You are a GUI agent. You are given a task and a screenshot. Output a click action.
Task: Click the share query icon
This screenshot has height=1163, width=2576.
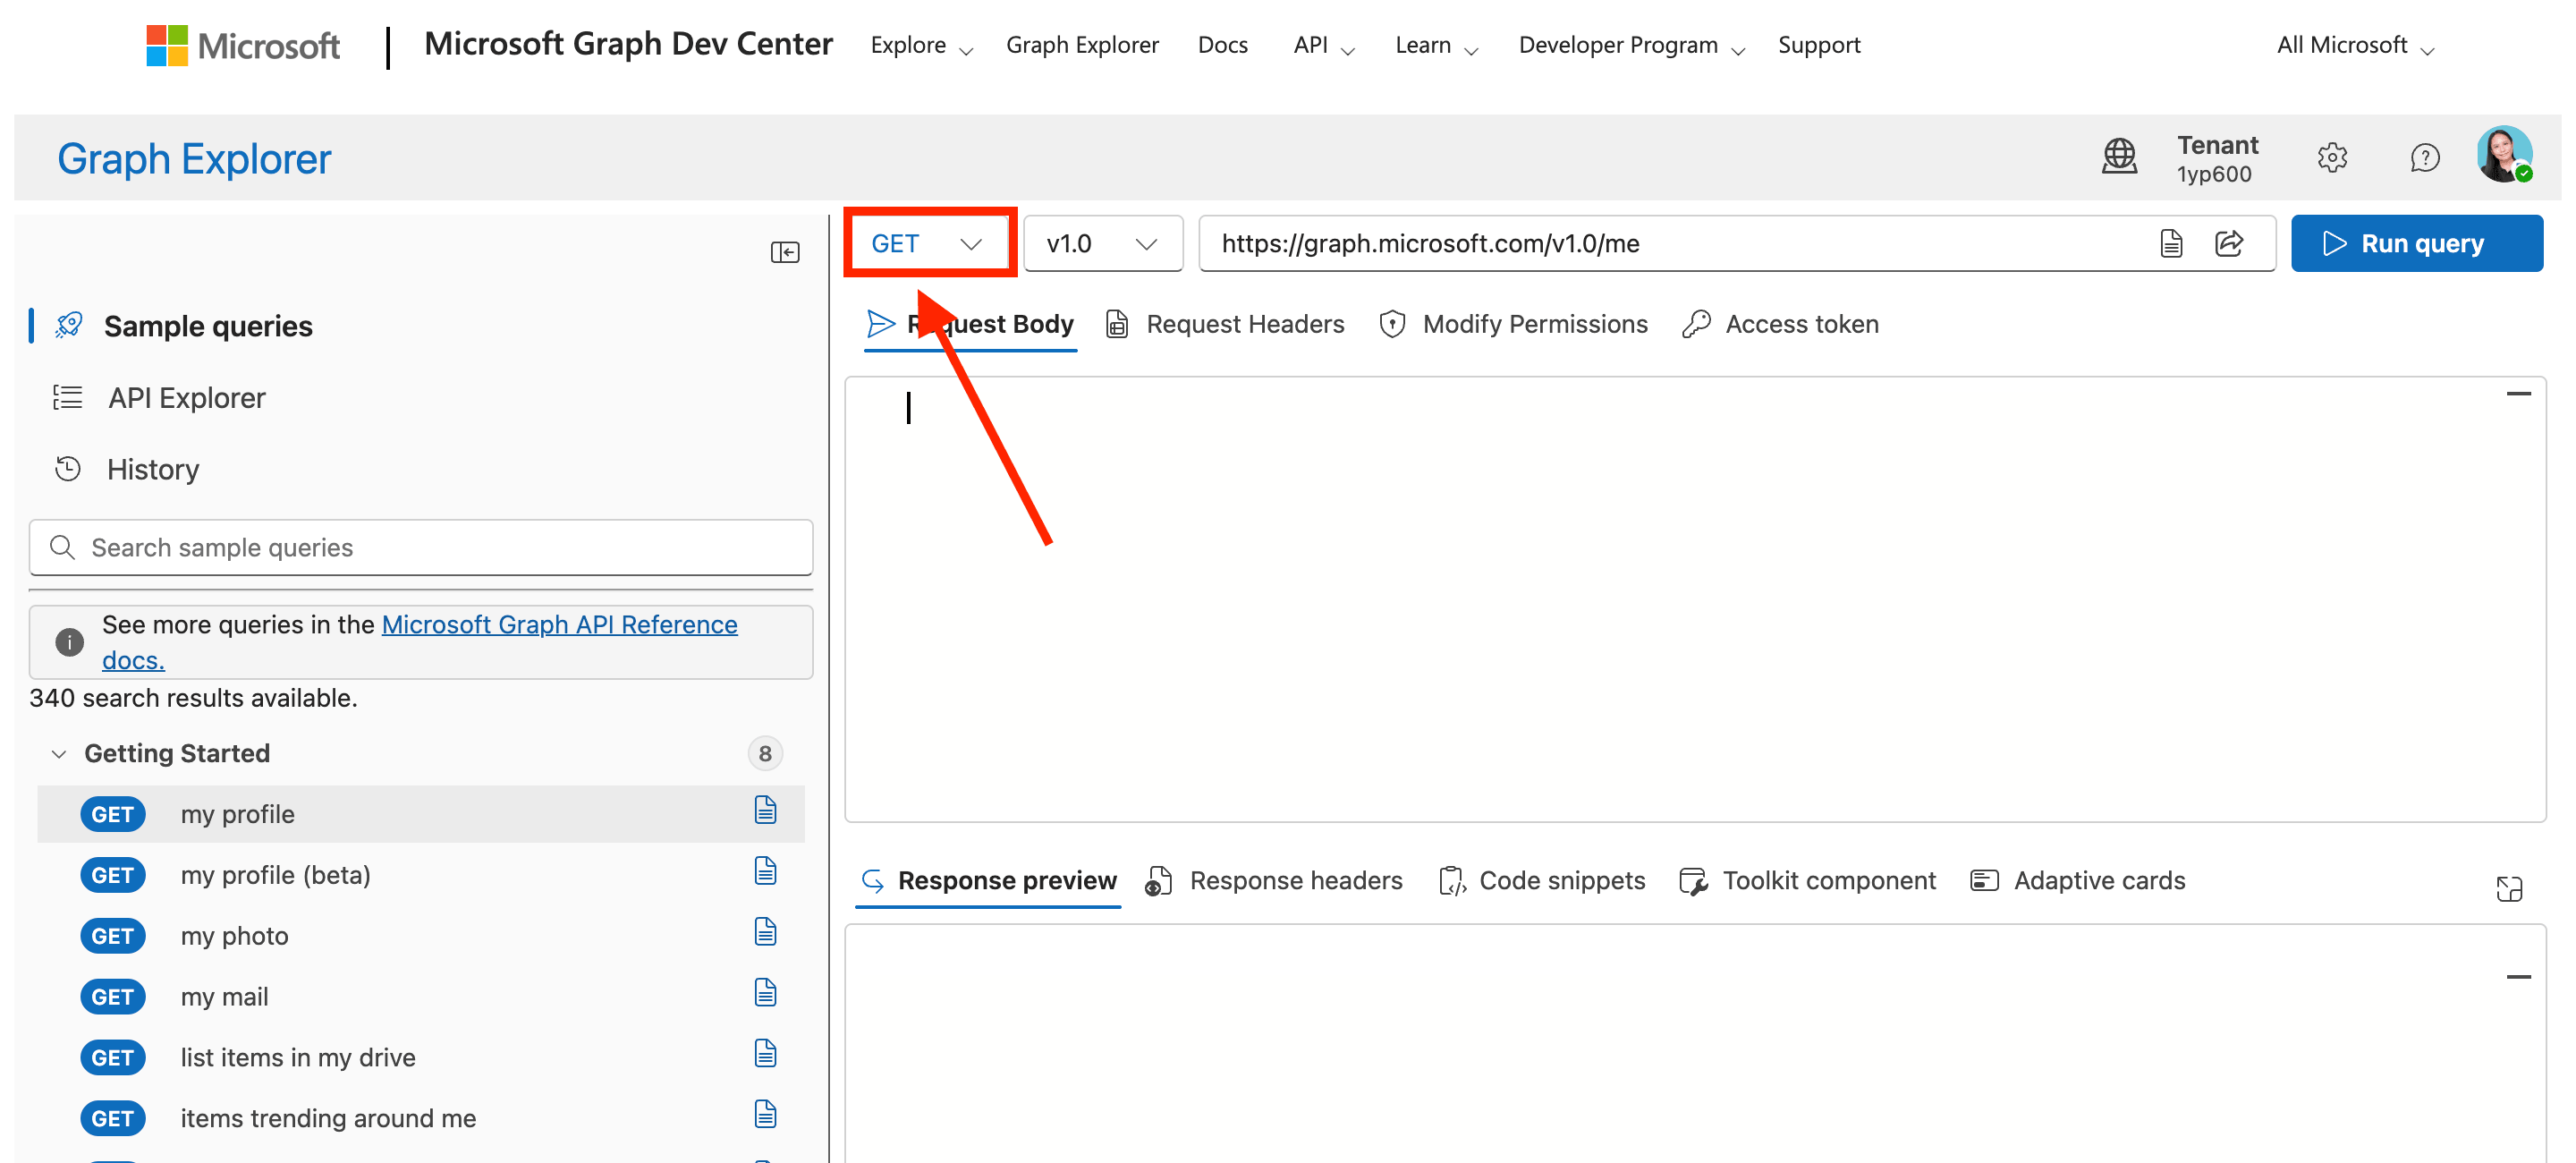coord(2229,243)
